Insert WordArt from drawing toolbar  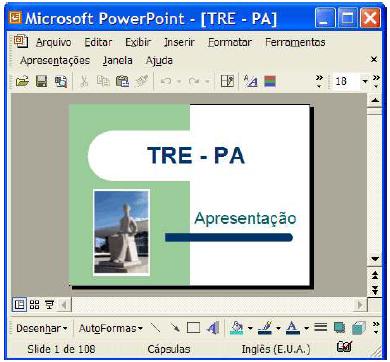[213, 328]
